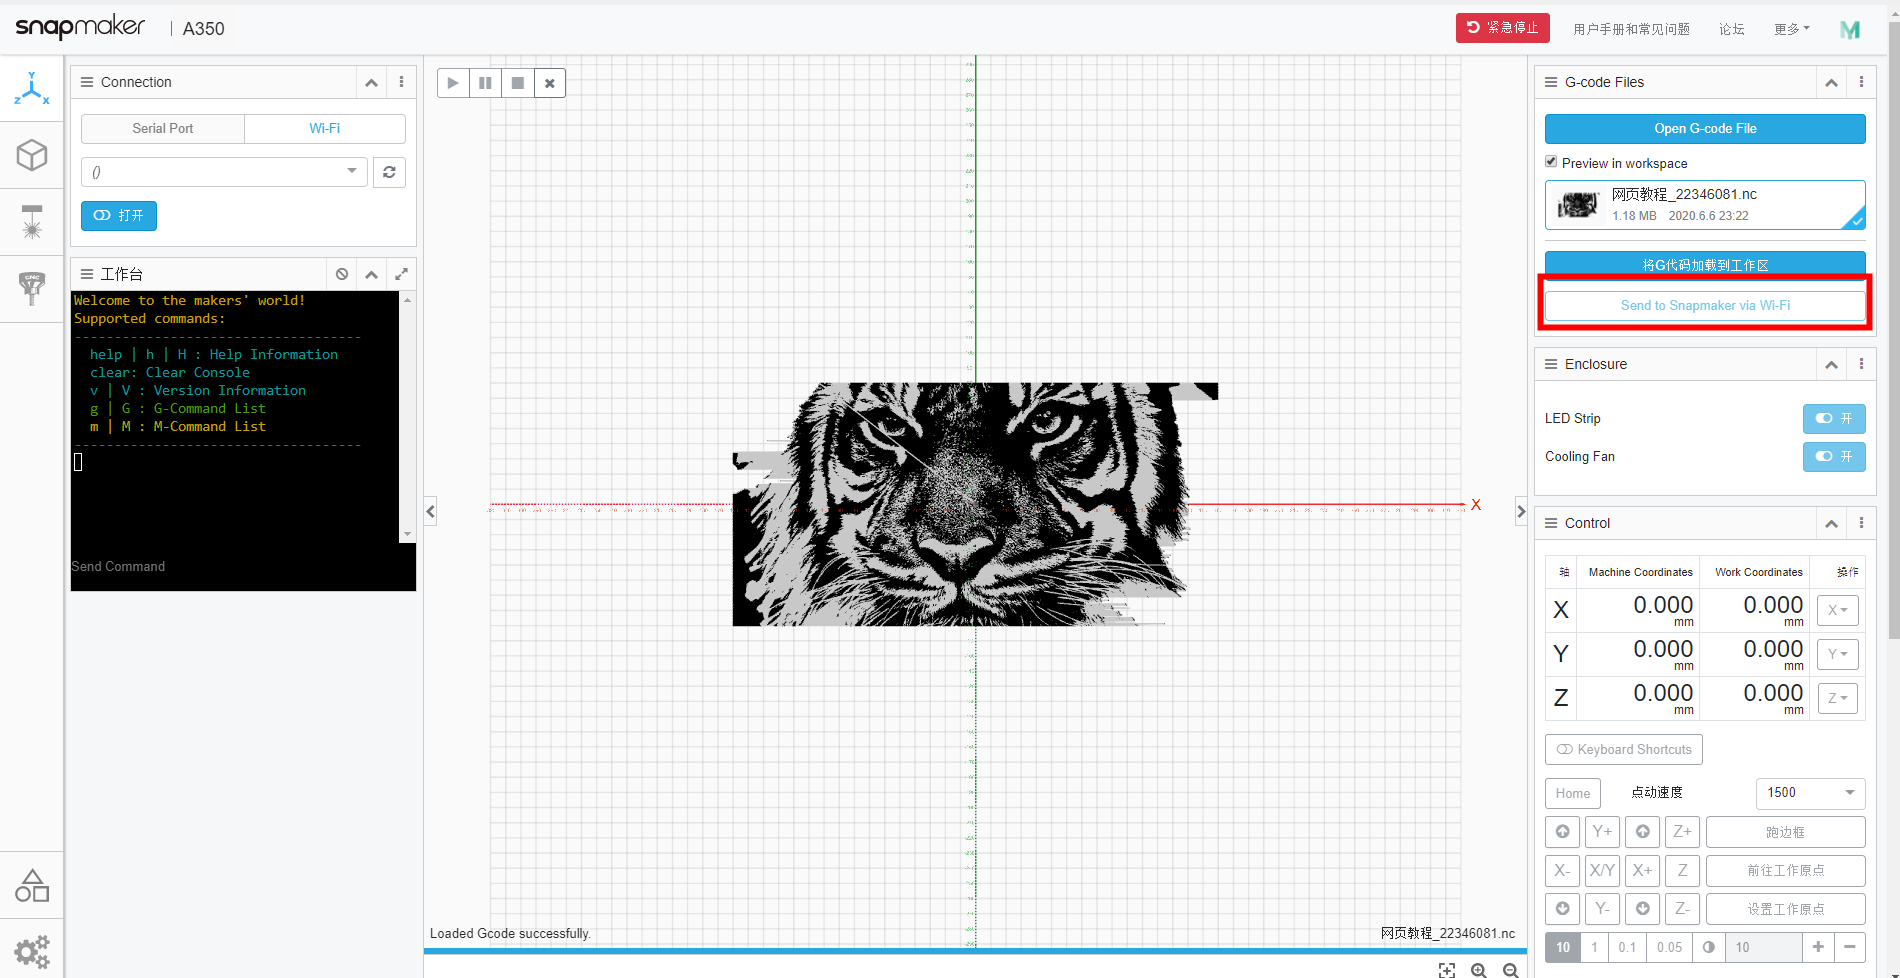1900x978 pixels.
Task: Zoom in the workspace view
Action: (x=1479, y=970)
